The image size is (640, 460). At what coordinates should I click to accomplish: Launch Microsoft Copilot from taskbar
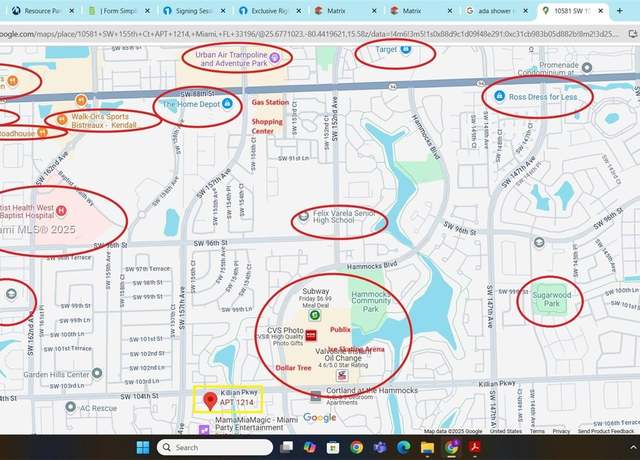310,447
